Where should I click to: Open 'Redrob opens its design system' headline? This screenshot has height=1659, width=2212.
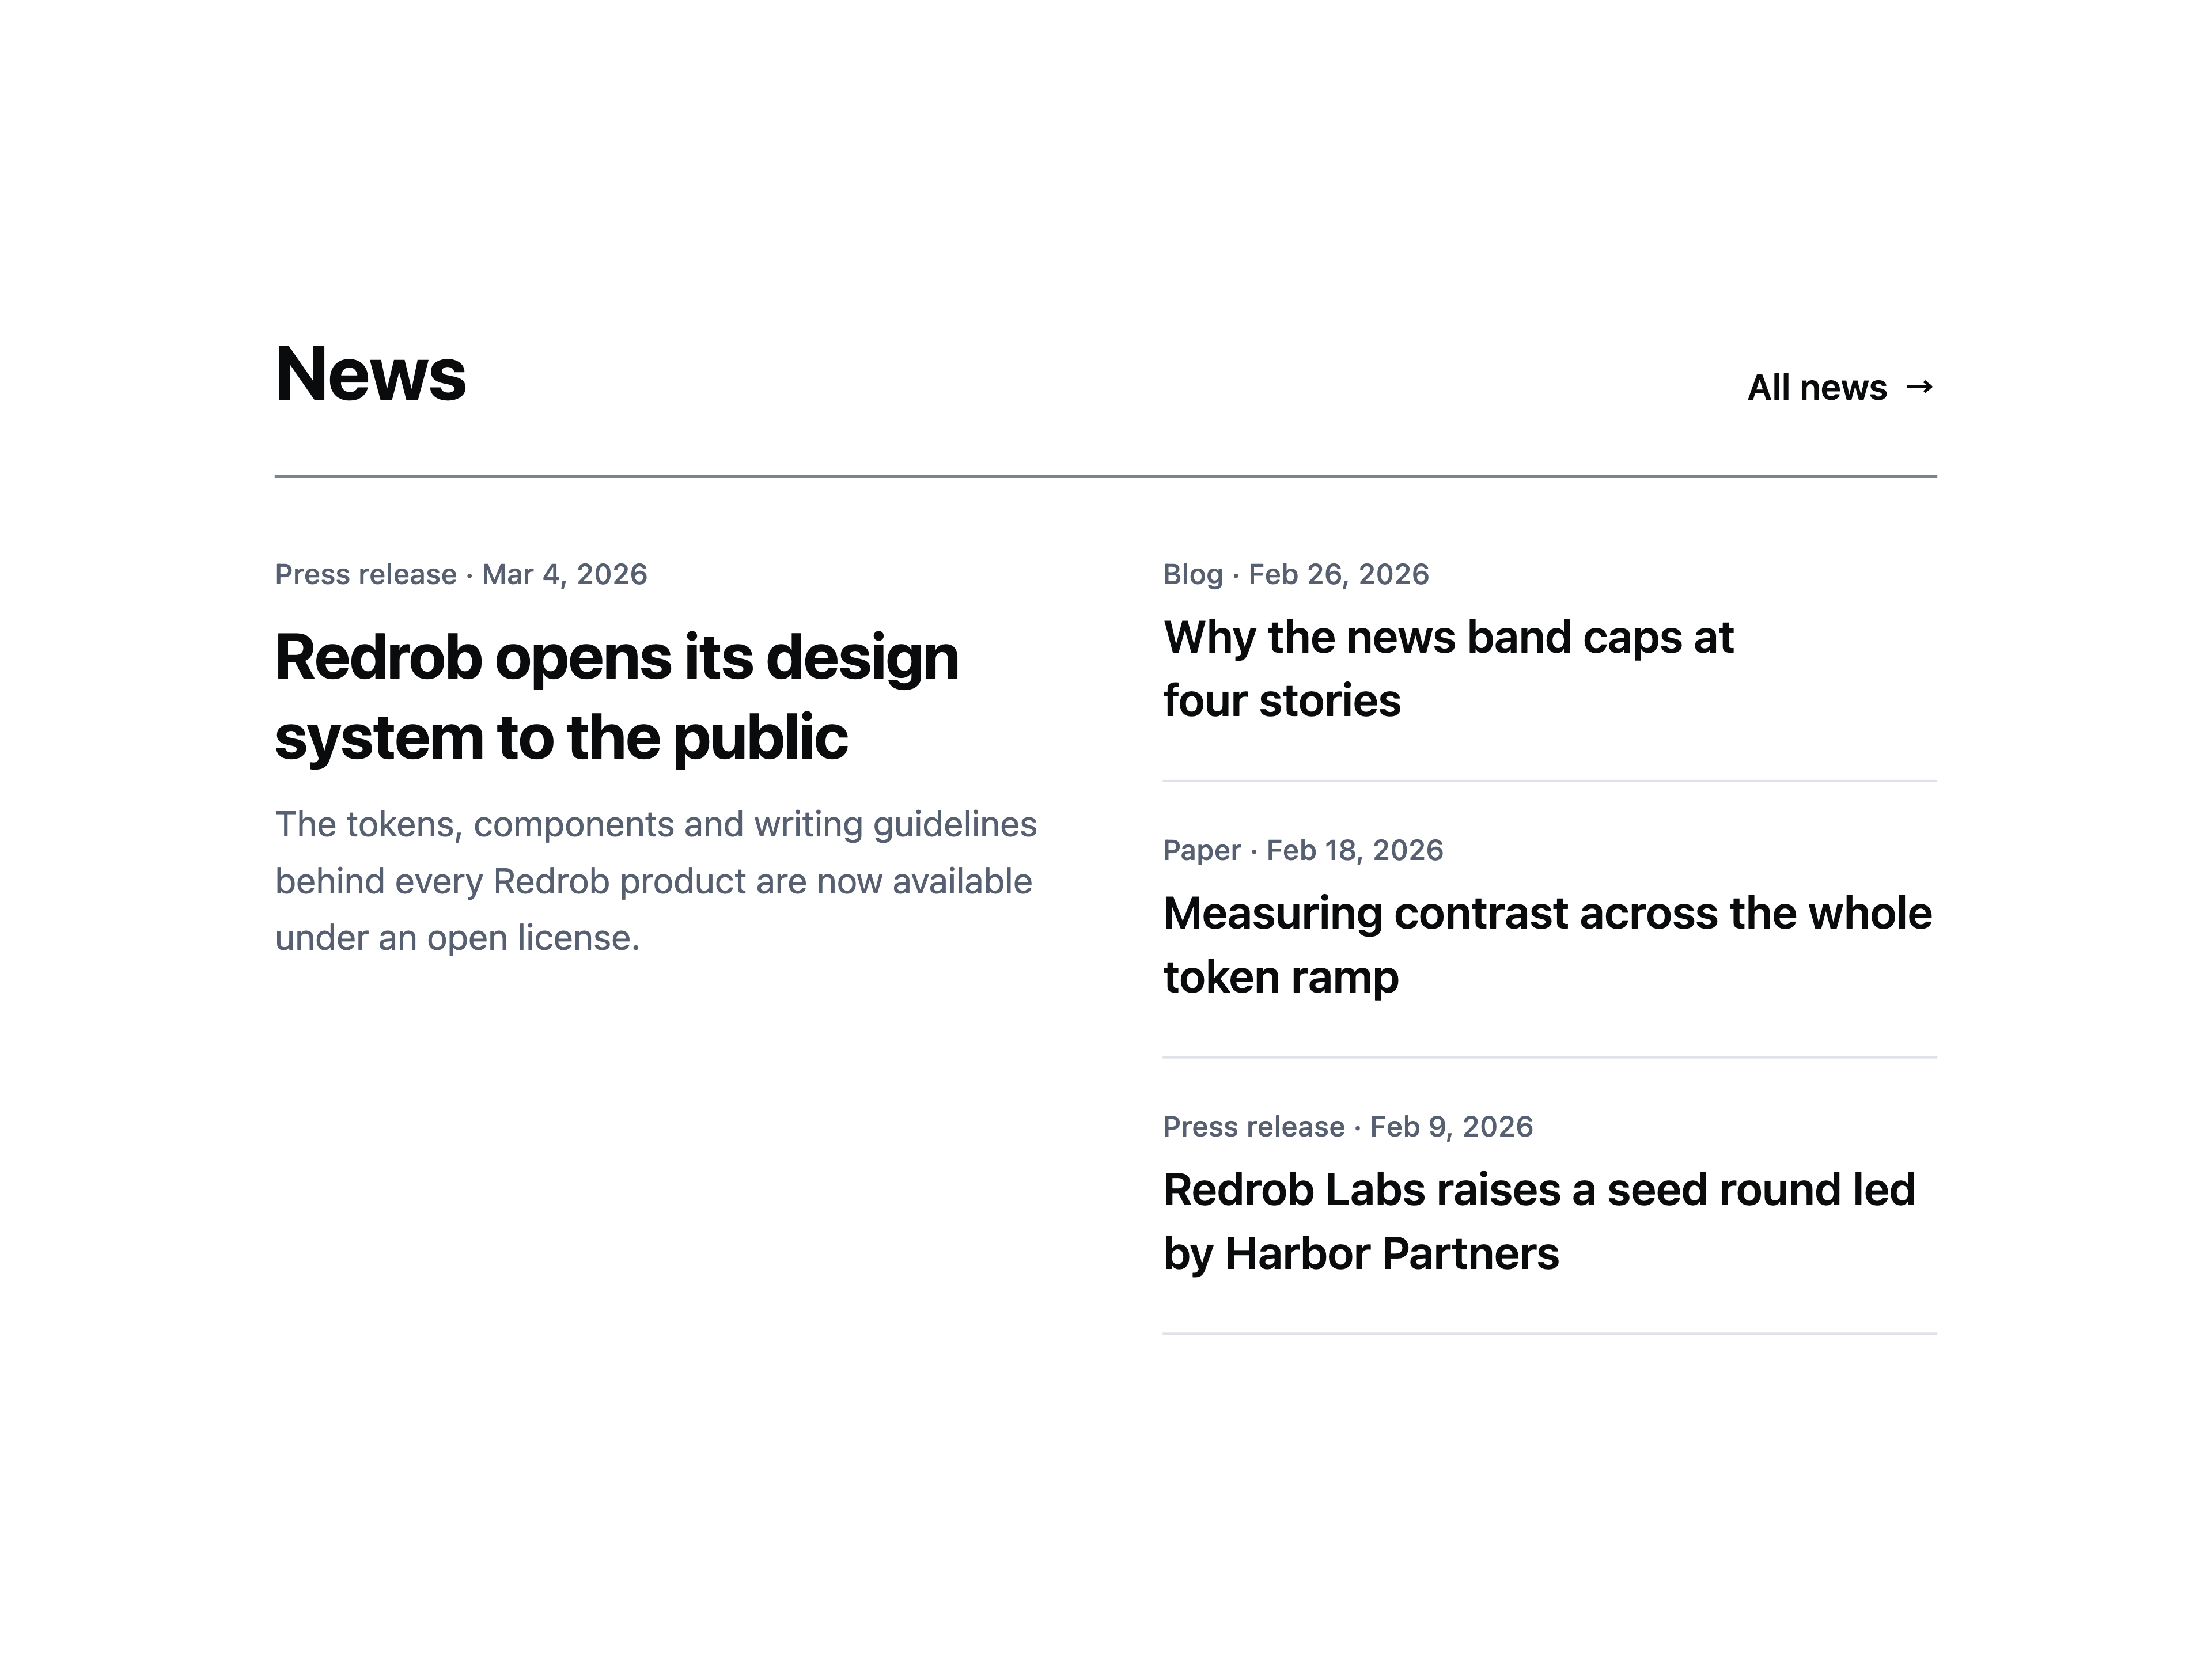click(x=617, y=697)
